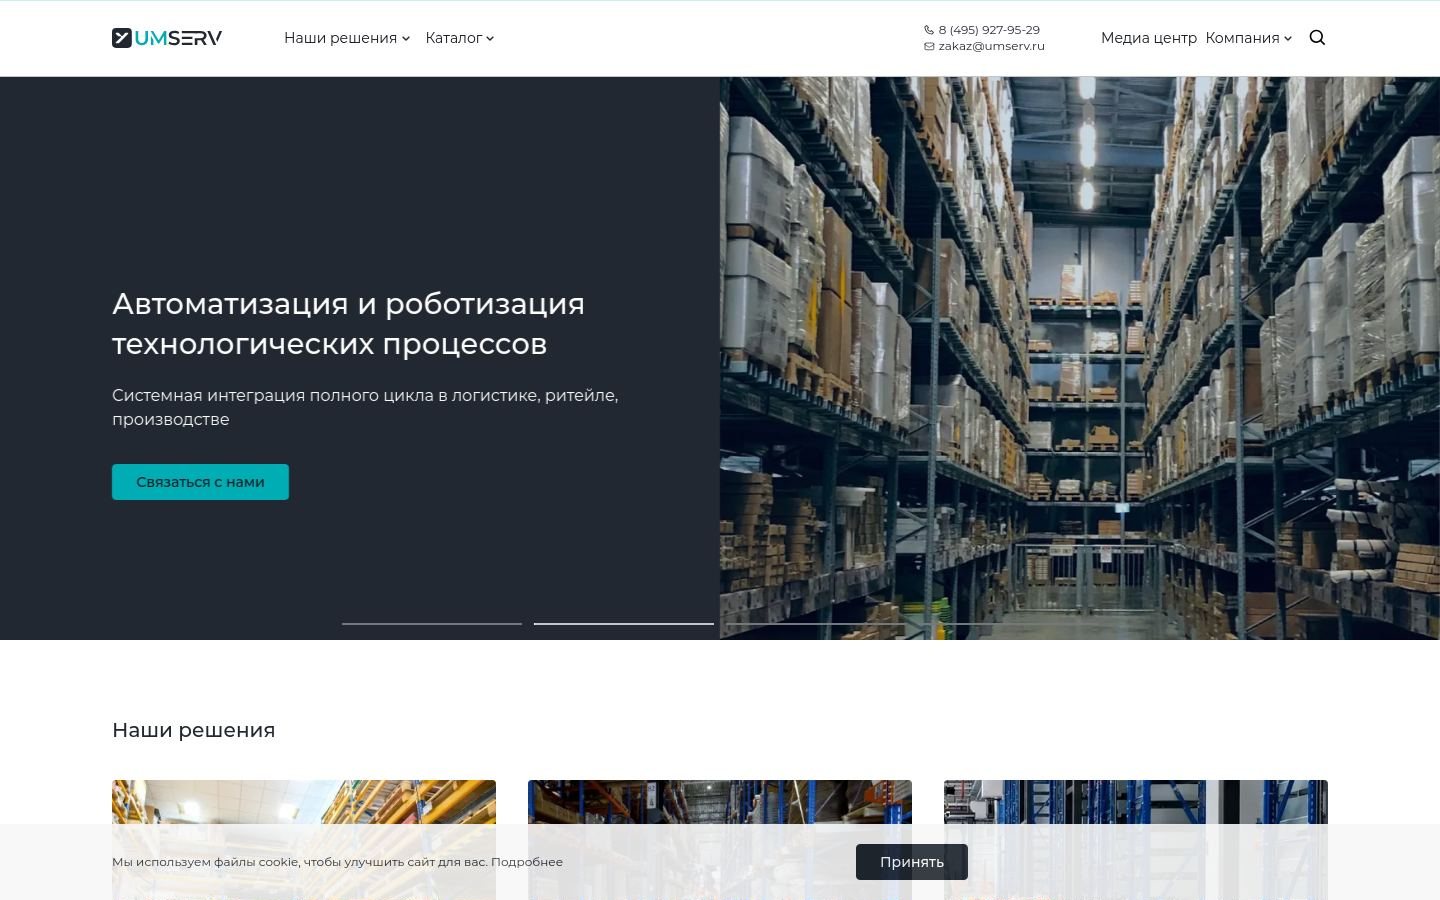Open the first solution card thumbnail
This screenshot has height=900, width=1440.
(304, 840)
